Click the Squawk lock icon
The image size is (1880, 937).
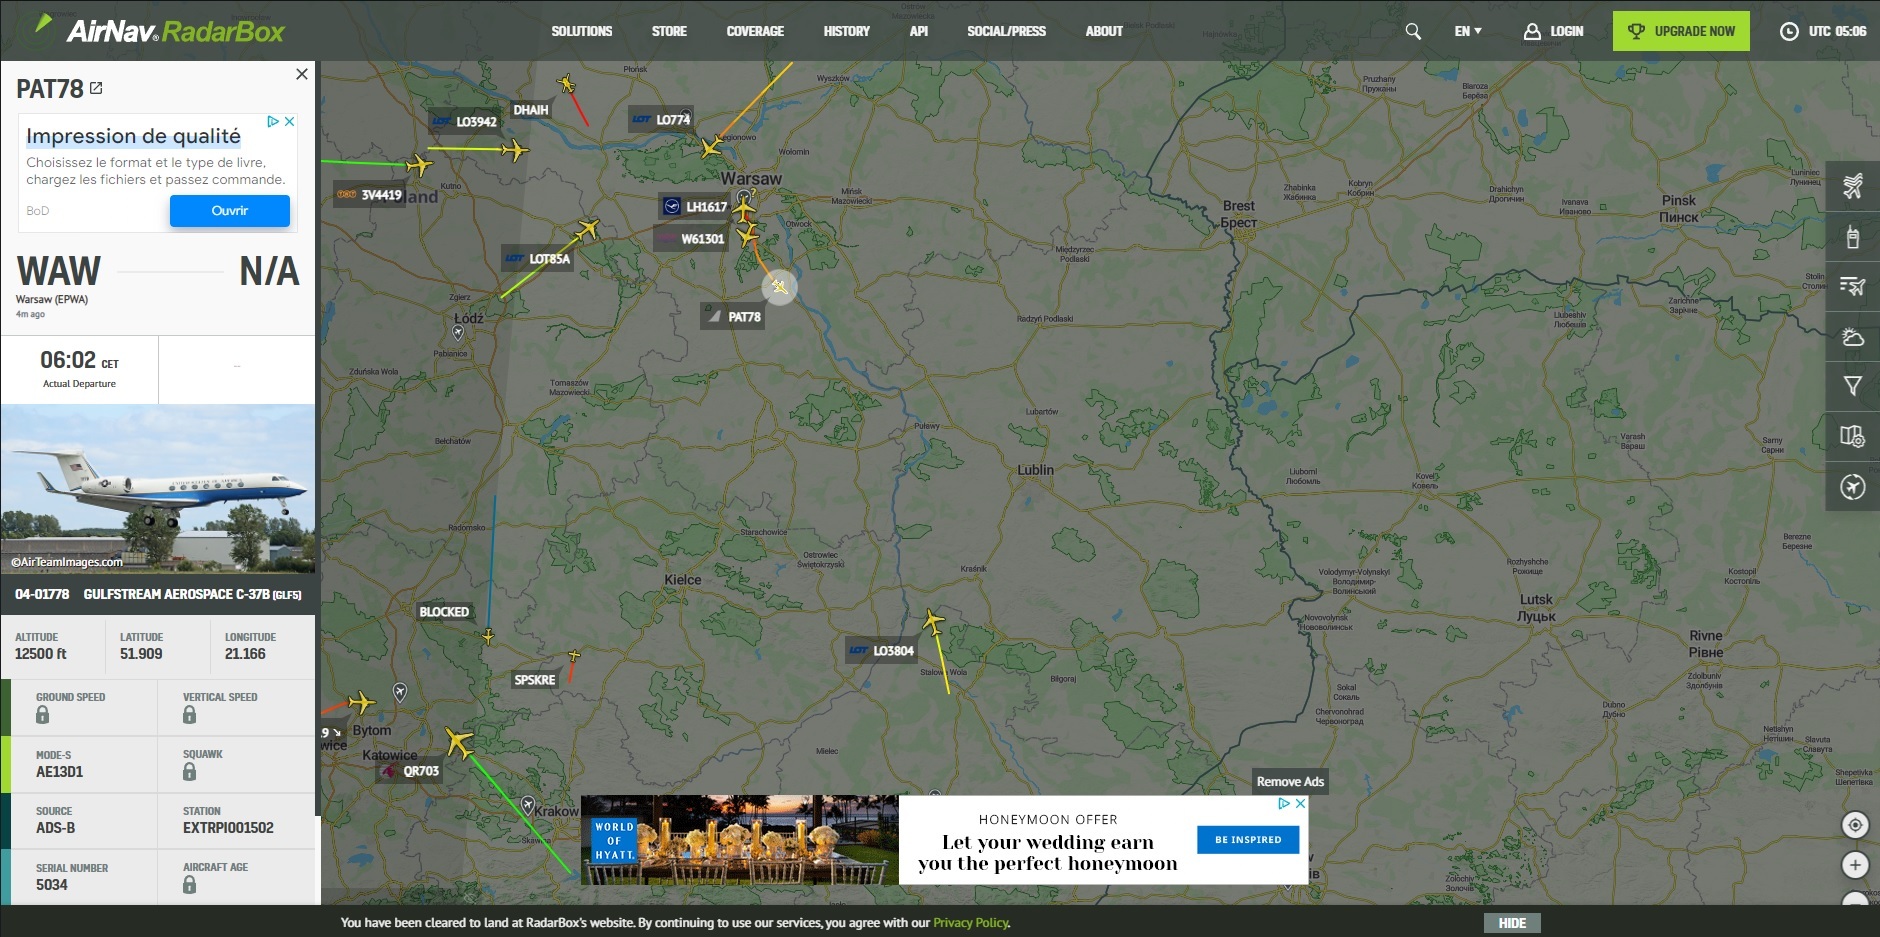[189, 772]
